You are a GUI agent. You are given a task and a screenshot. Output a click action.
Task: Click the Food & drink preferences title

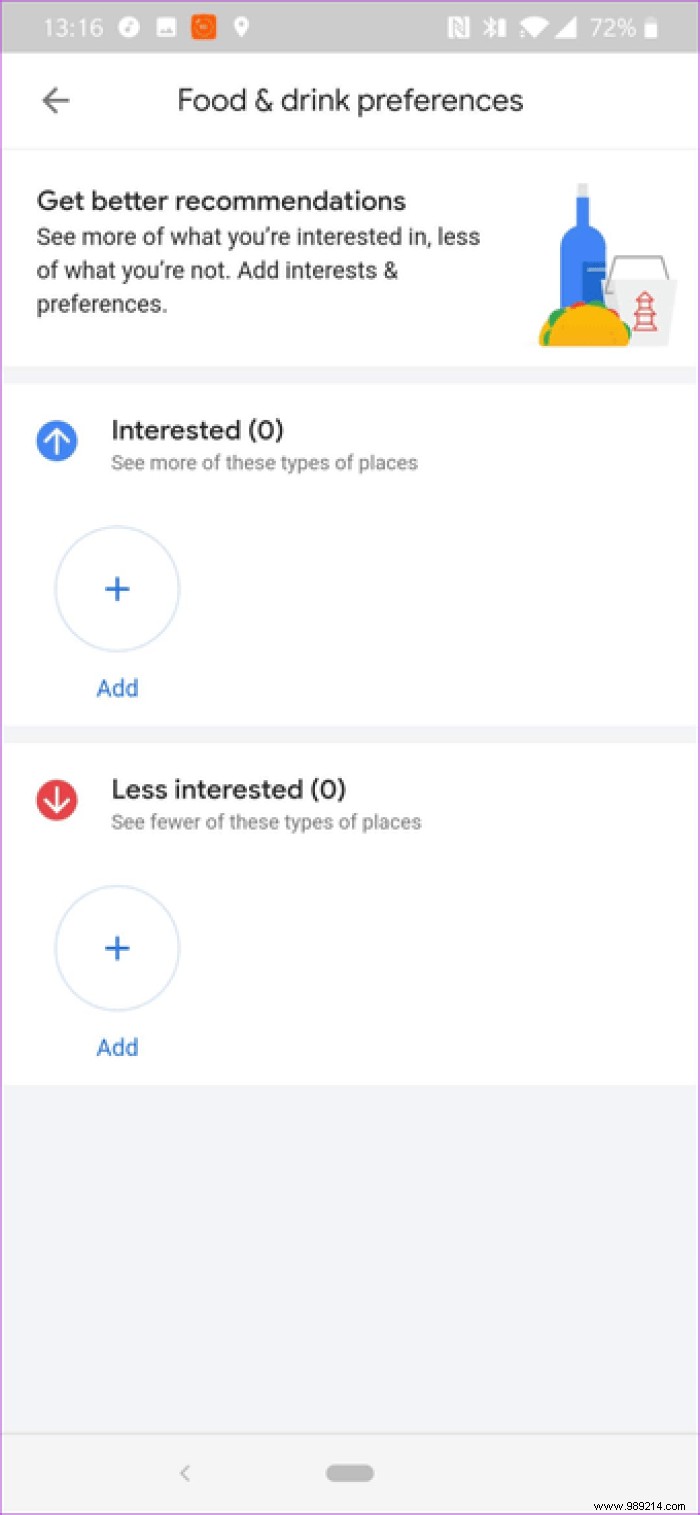click(349, 100)
